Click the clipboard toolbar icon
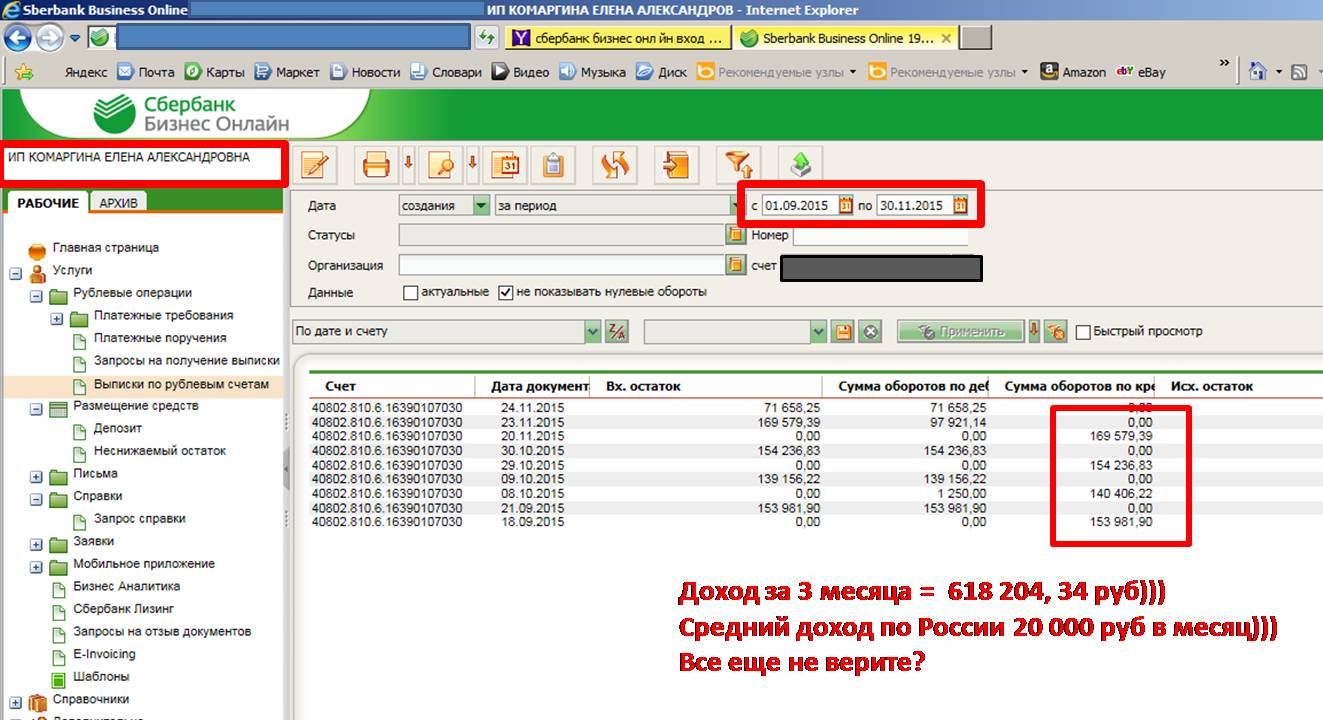Viewport: 1323px width, 720px height. tap(553, 164)
